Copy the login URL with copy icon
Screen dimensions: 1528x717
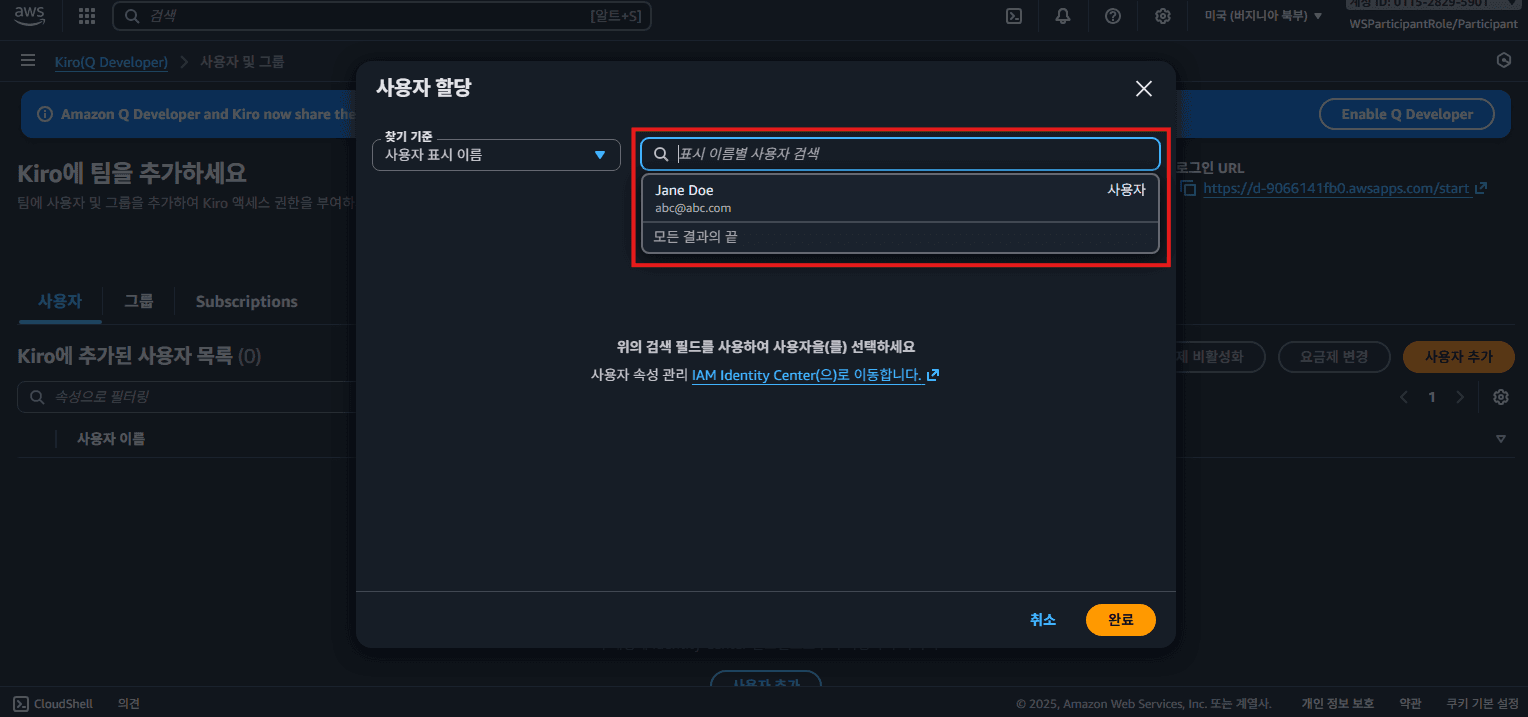click(1188, 188)
